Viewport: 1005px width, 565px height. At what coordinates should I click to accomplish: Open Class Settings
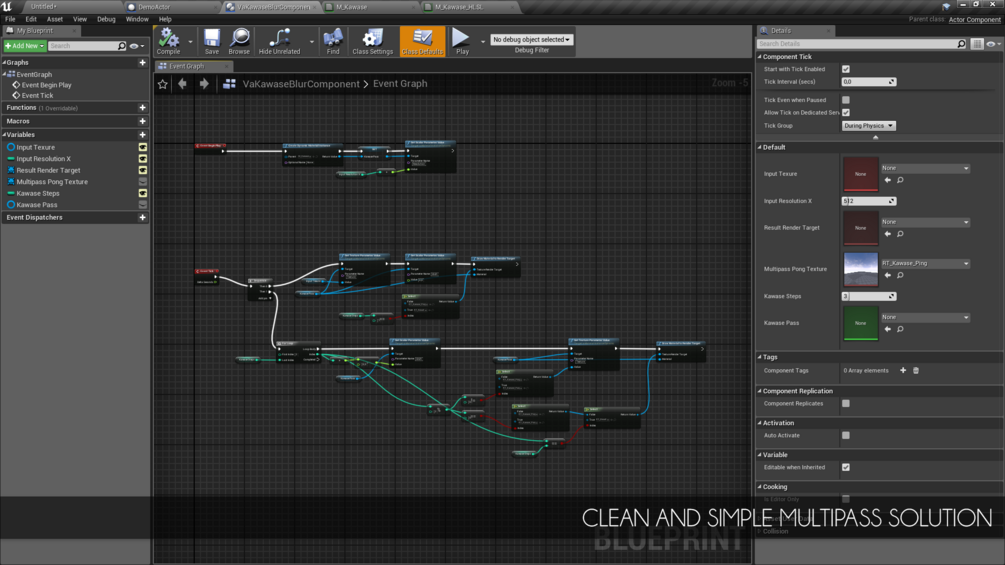pos(372,41)
